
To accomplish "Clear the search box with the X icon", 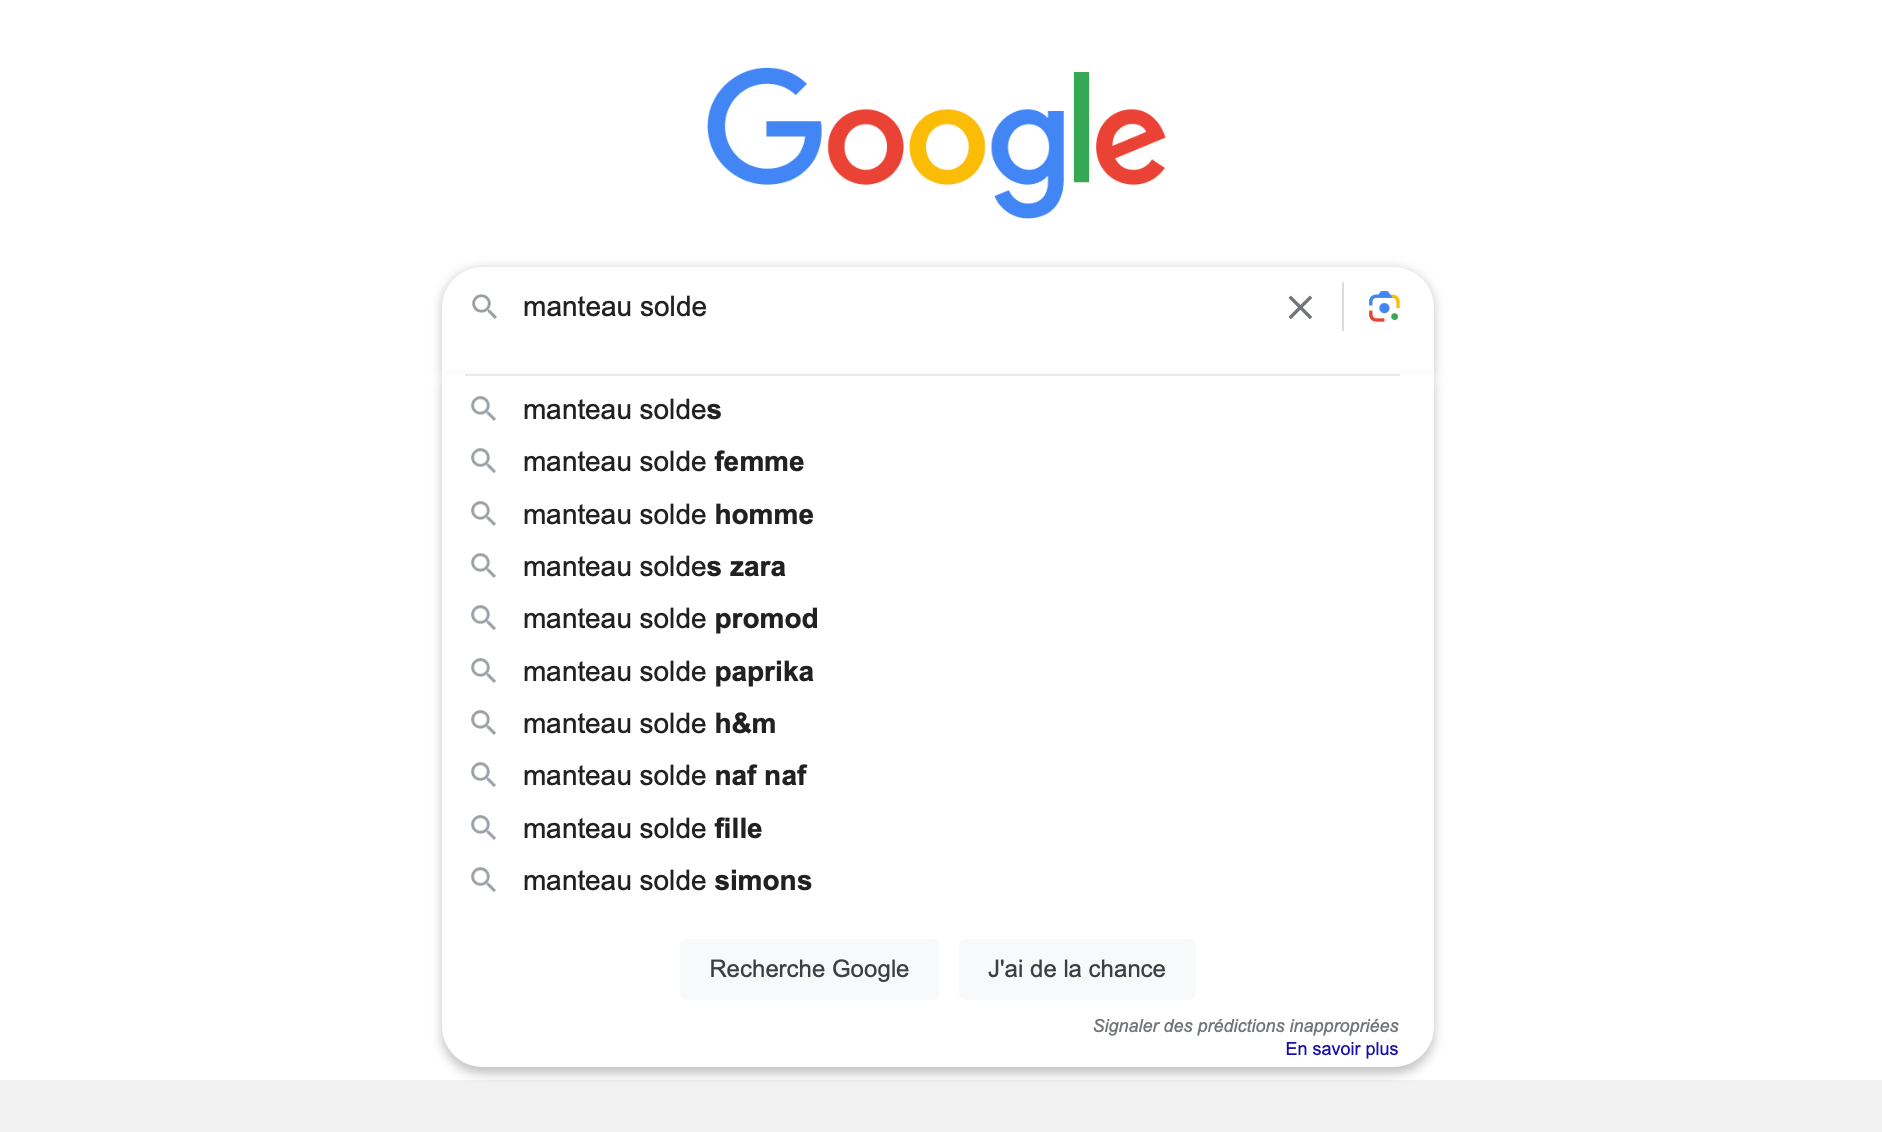I will (x=1300, y=307).
